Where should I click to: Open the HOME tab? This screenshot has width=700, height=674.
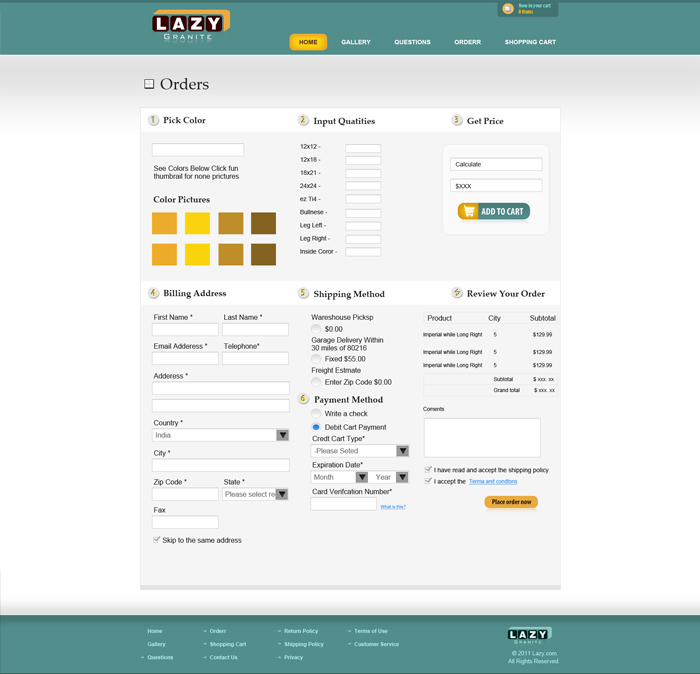308,42
